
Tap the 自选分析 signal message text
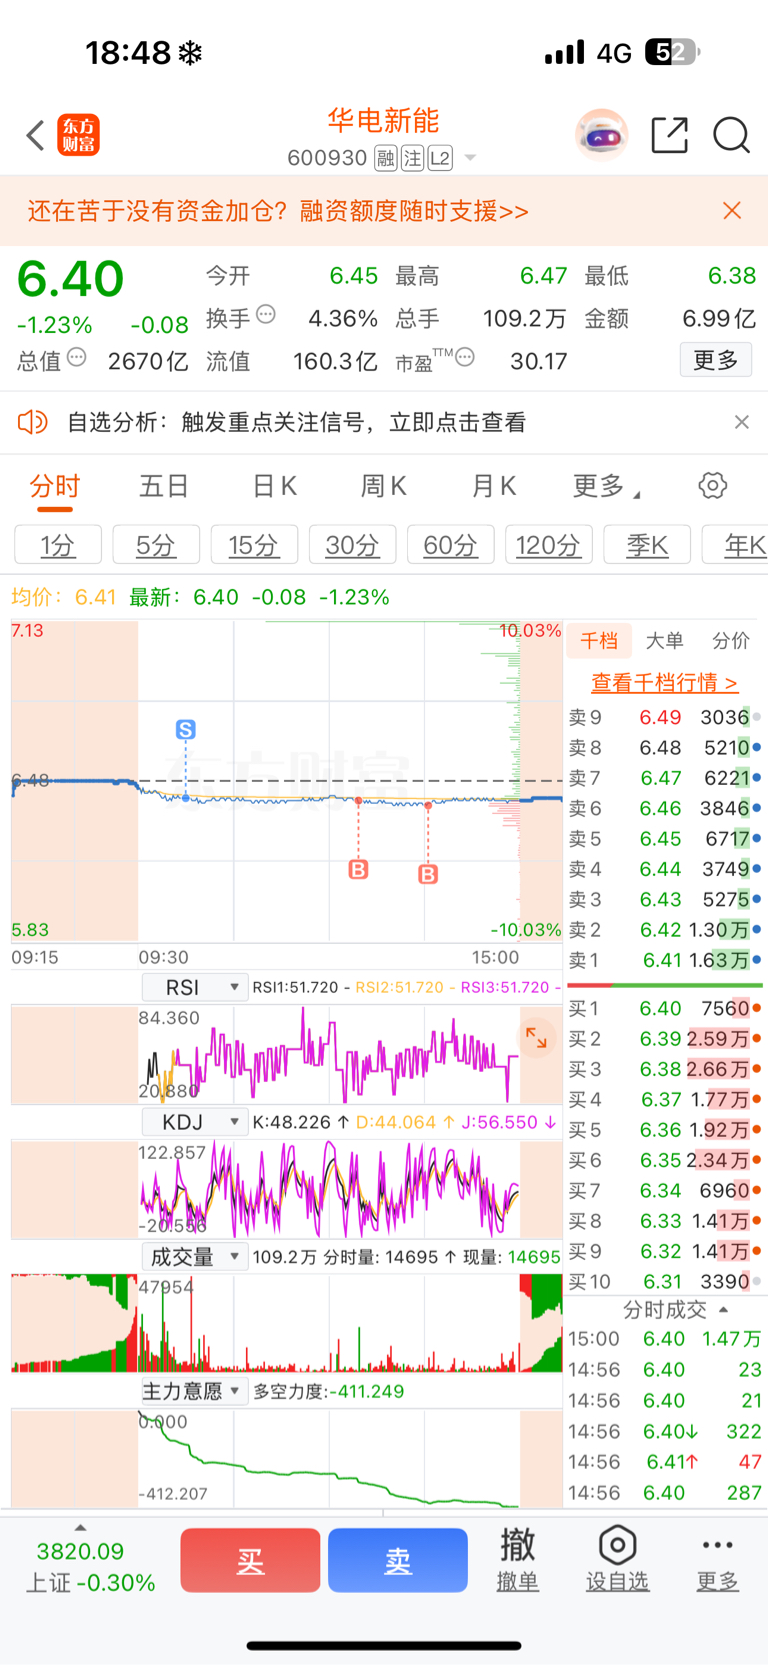click(297, 422)
